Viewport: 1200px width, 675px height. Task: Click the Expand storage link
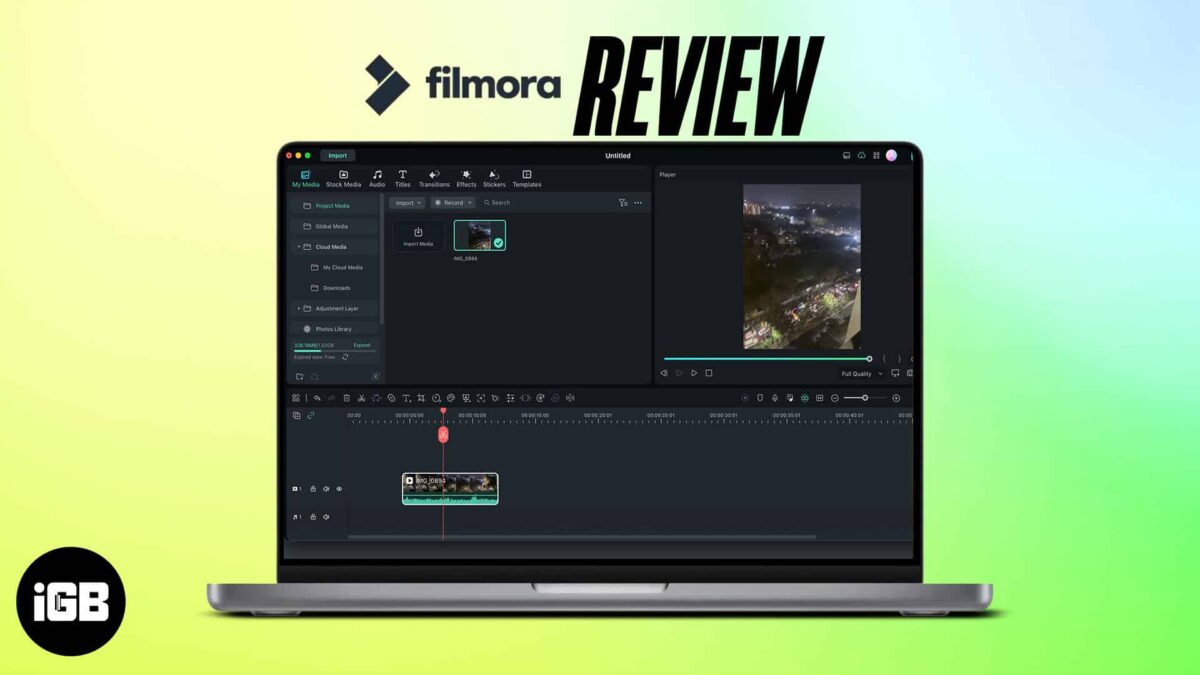[361, 345]
